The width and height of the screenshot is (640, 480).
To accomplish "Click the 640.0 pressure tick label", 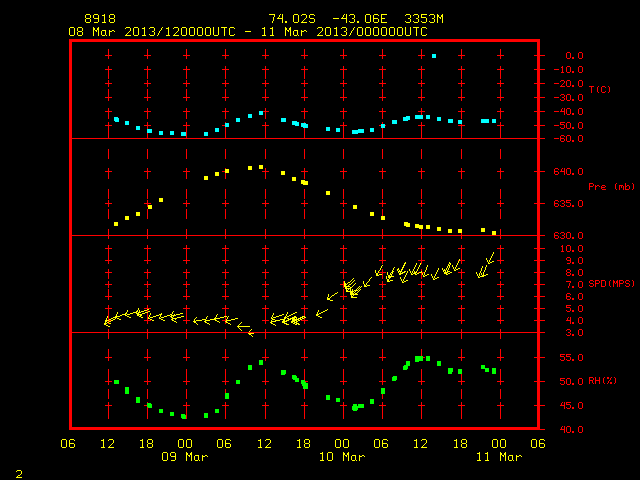I will click(x=568, y=172).
